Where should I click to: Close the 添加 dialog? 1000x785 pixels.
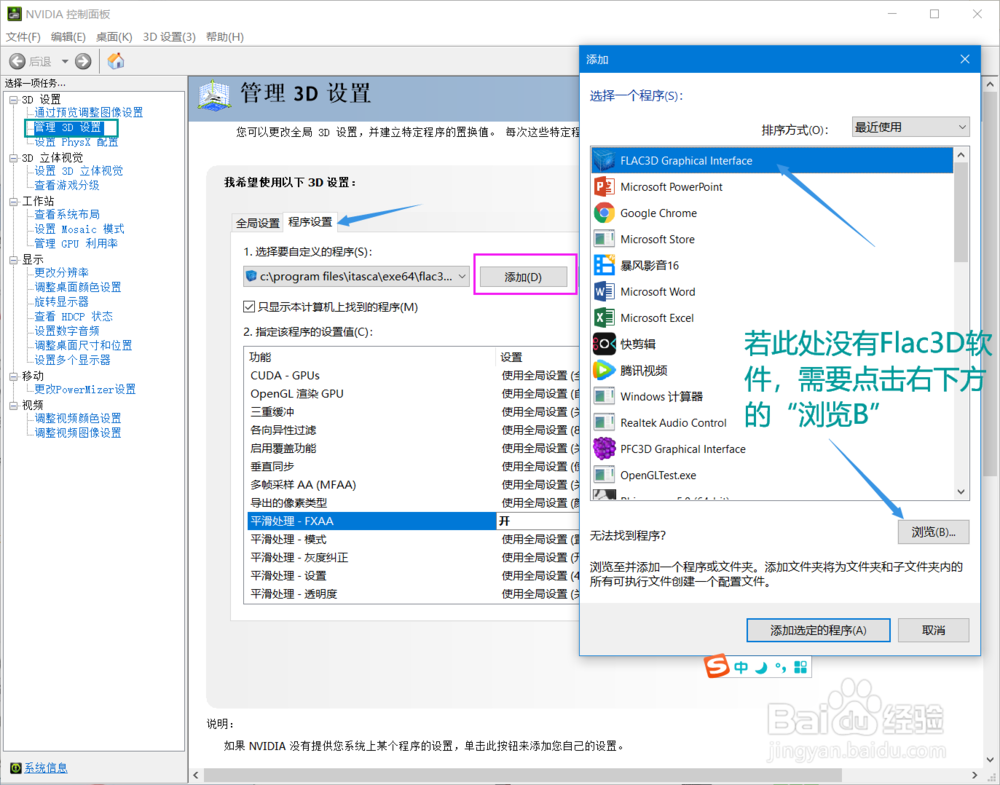coord(965,59)
